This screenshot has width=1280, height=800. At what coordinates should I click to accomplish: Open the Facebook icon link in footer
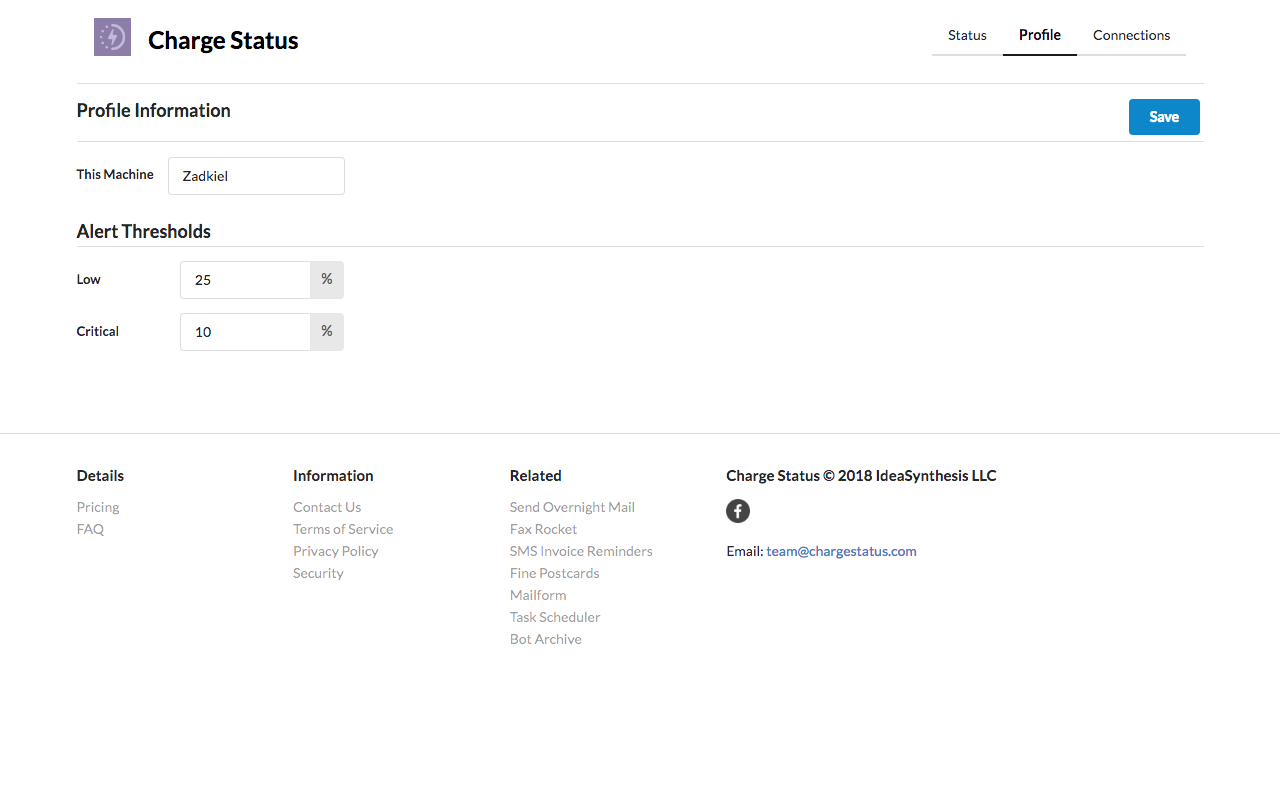coord(738,511)
